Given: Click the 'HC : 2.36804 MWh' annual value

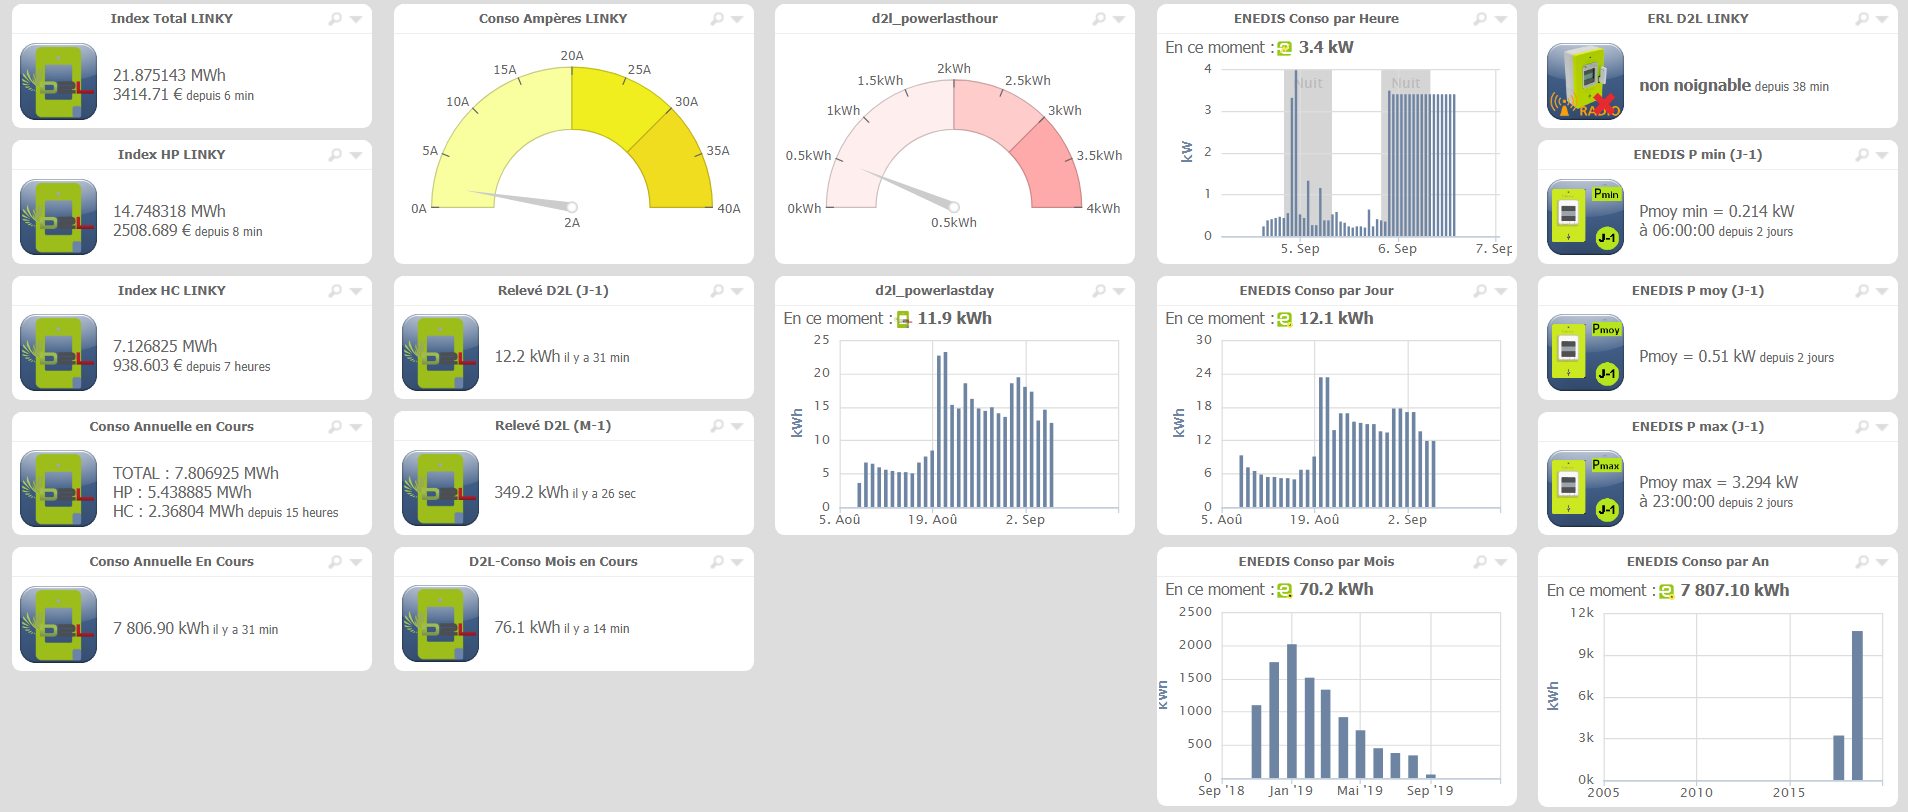Looking at the screenshot, I should tap(178, 511).
